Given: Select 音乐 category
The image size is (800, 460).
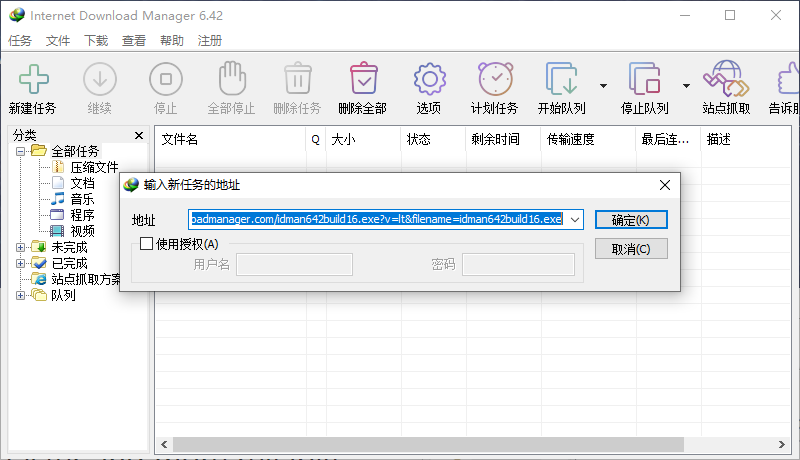Looking at the screenshot, I should [x=82, y=199].
